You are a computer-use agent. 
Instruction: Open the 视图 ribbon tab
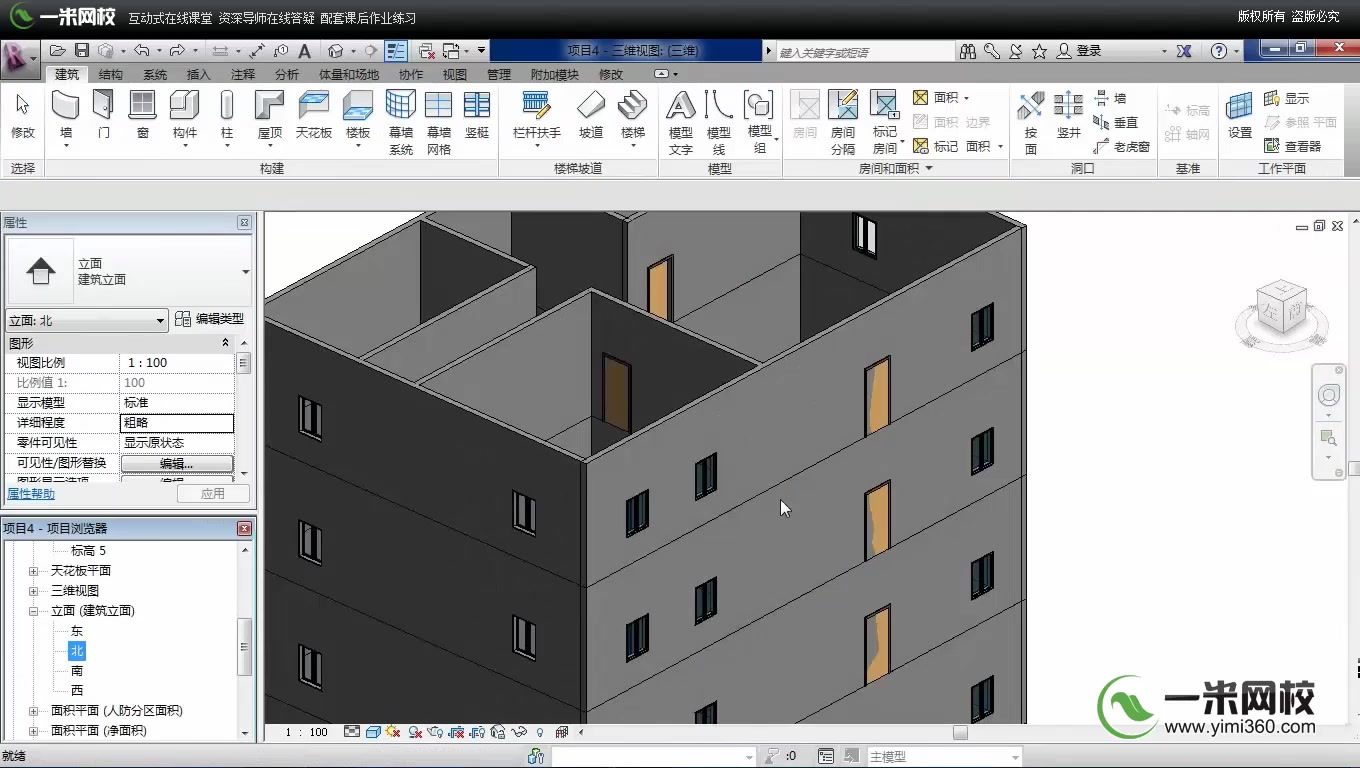tap(455, 74)
